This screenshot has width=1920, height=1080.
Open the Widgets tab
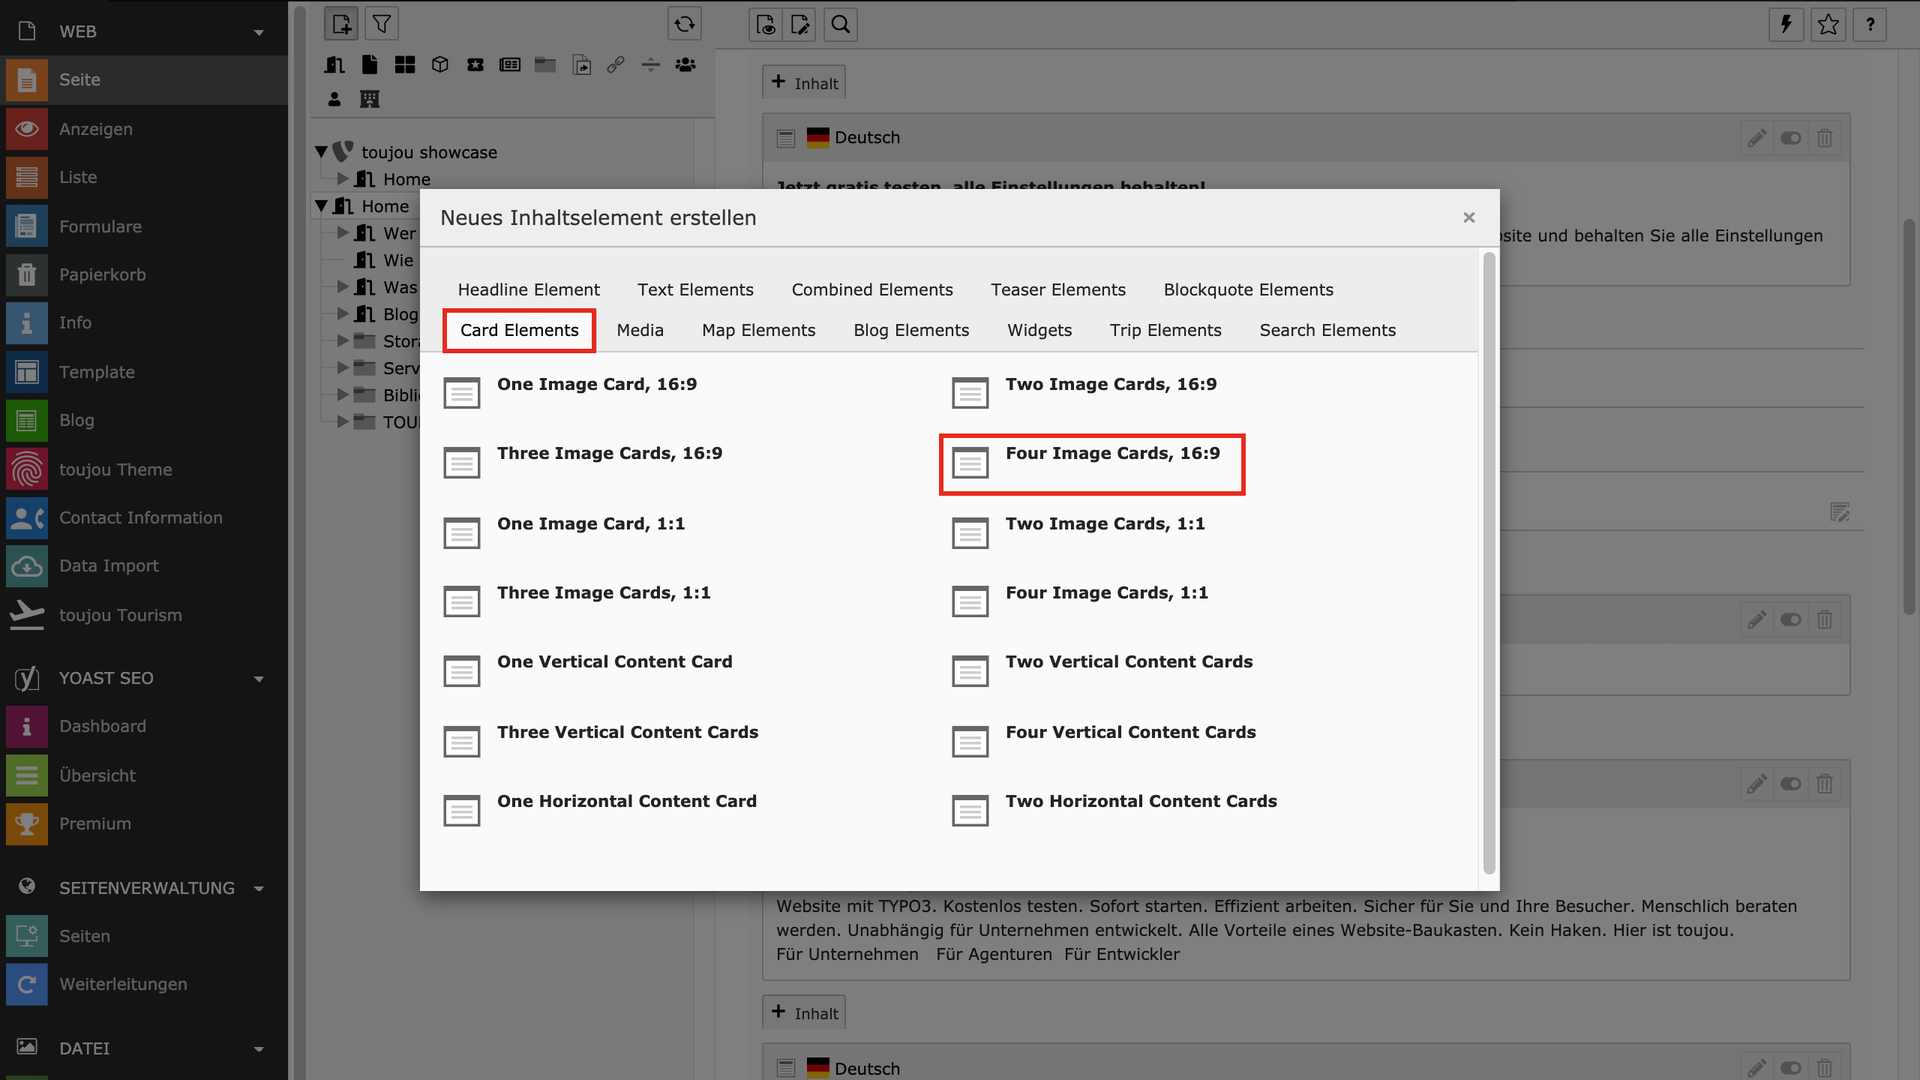(1039, 330)
